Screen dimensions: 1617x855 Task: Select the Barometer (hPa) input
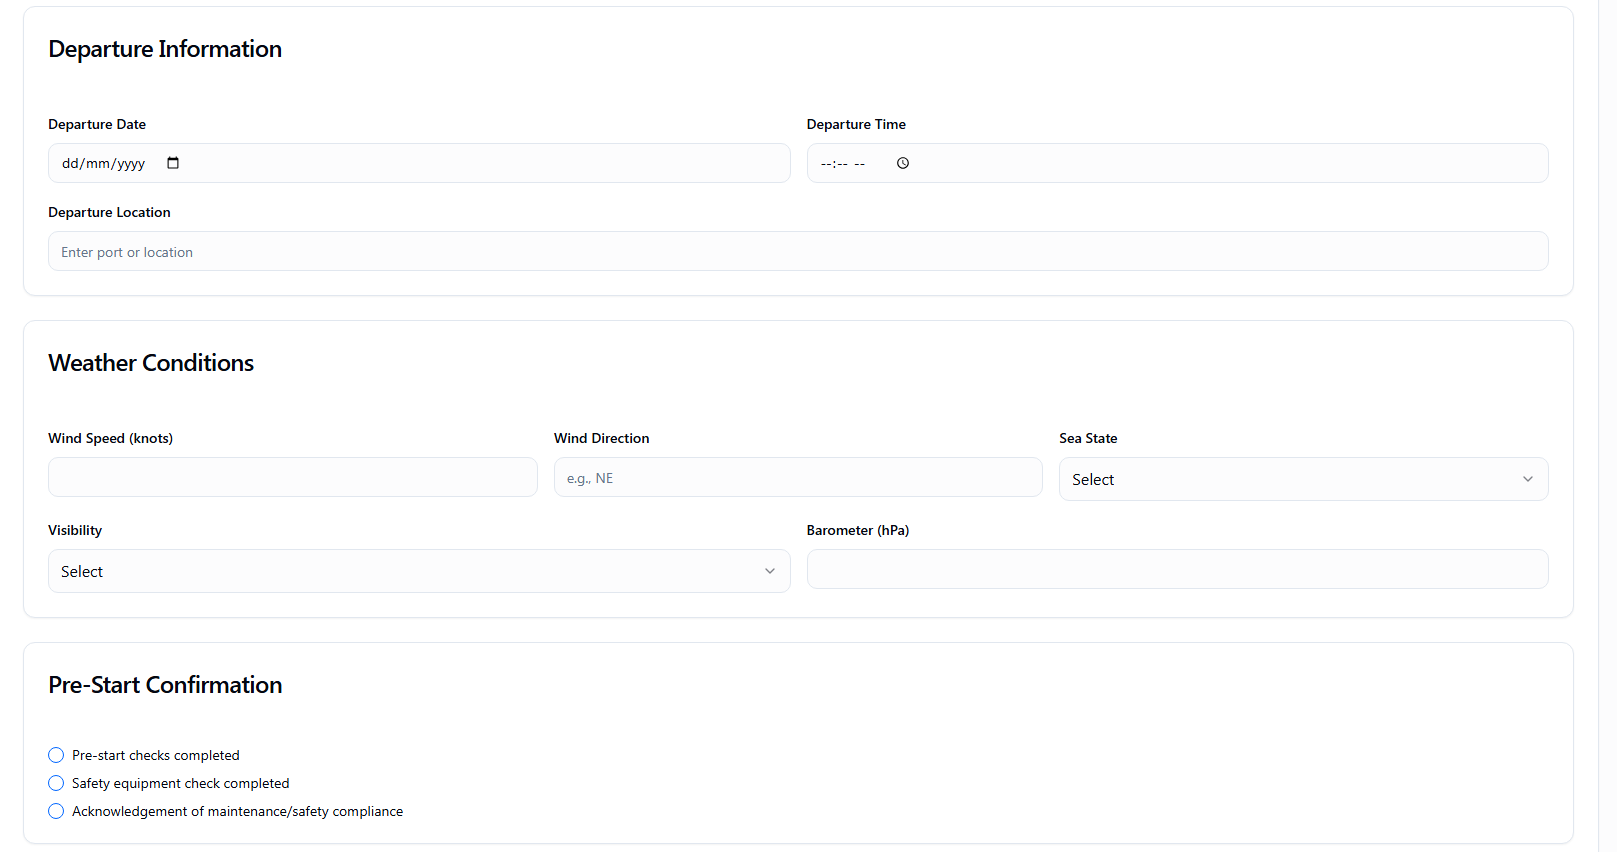coord(1177,569)
